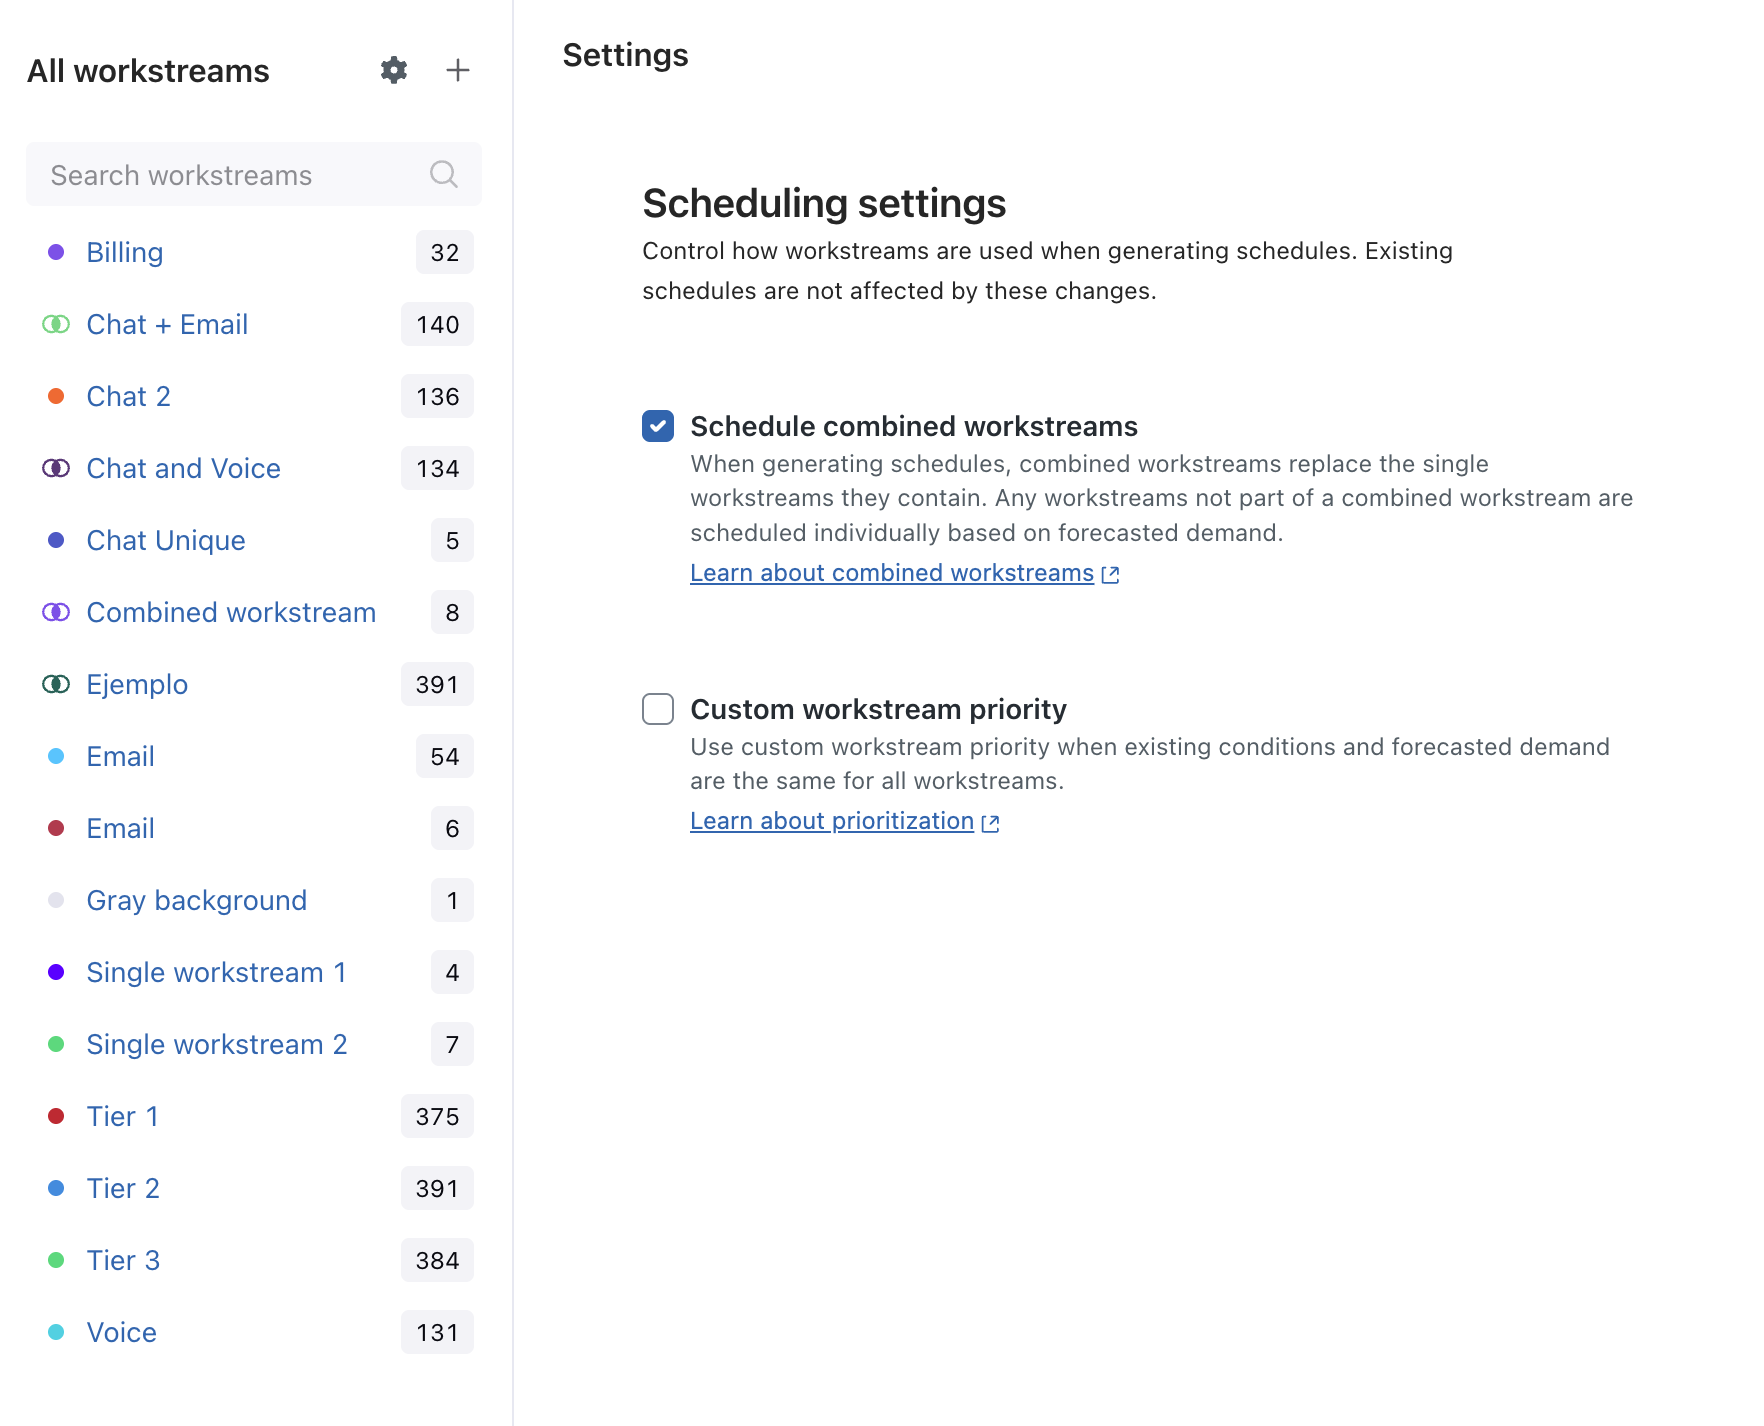Open the Chat Unique workstream
1764x1426 pixels.
point(166,540)
